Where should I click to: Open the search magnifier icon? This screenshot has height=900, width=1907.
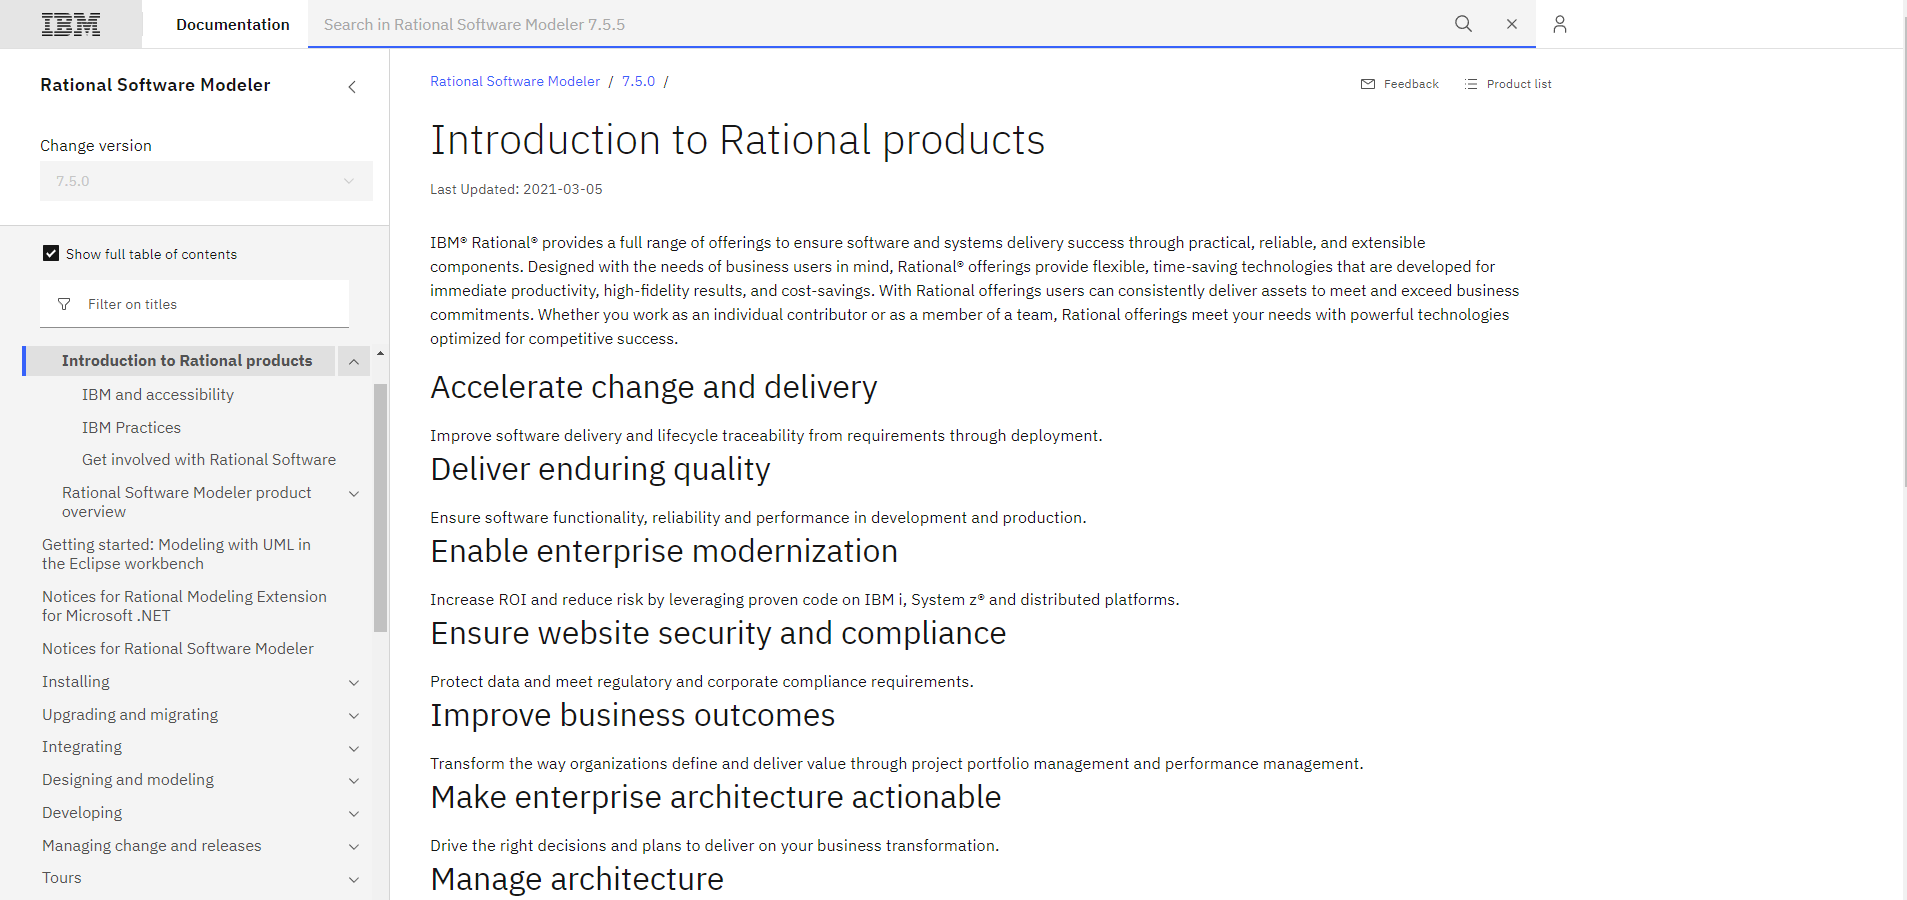pyautogui.click(x=1462, y=23)
